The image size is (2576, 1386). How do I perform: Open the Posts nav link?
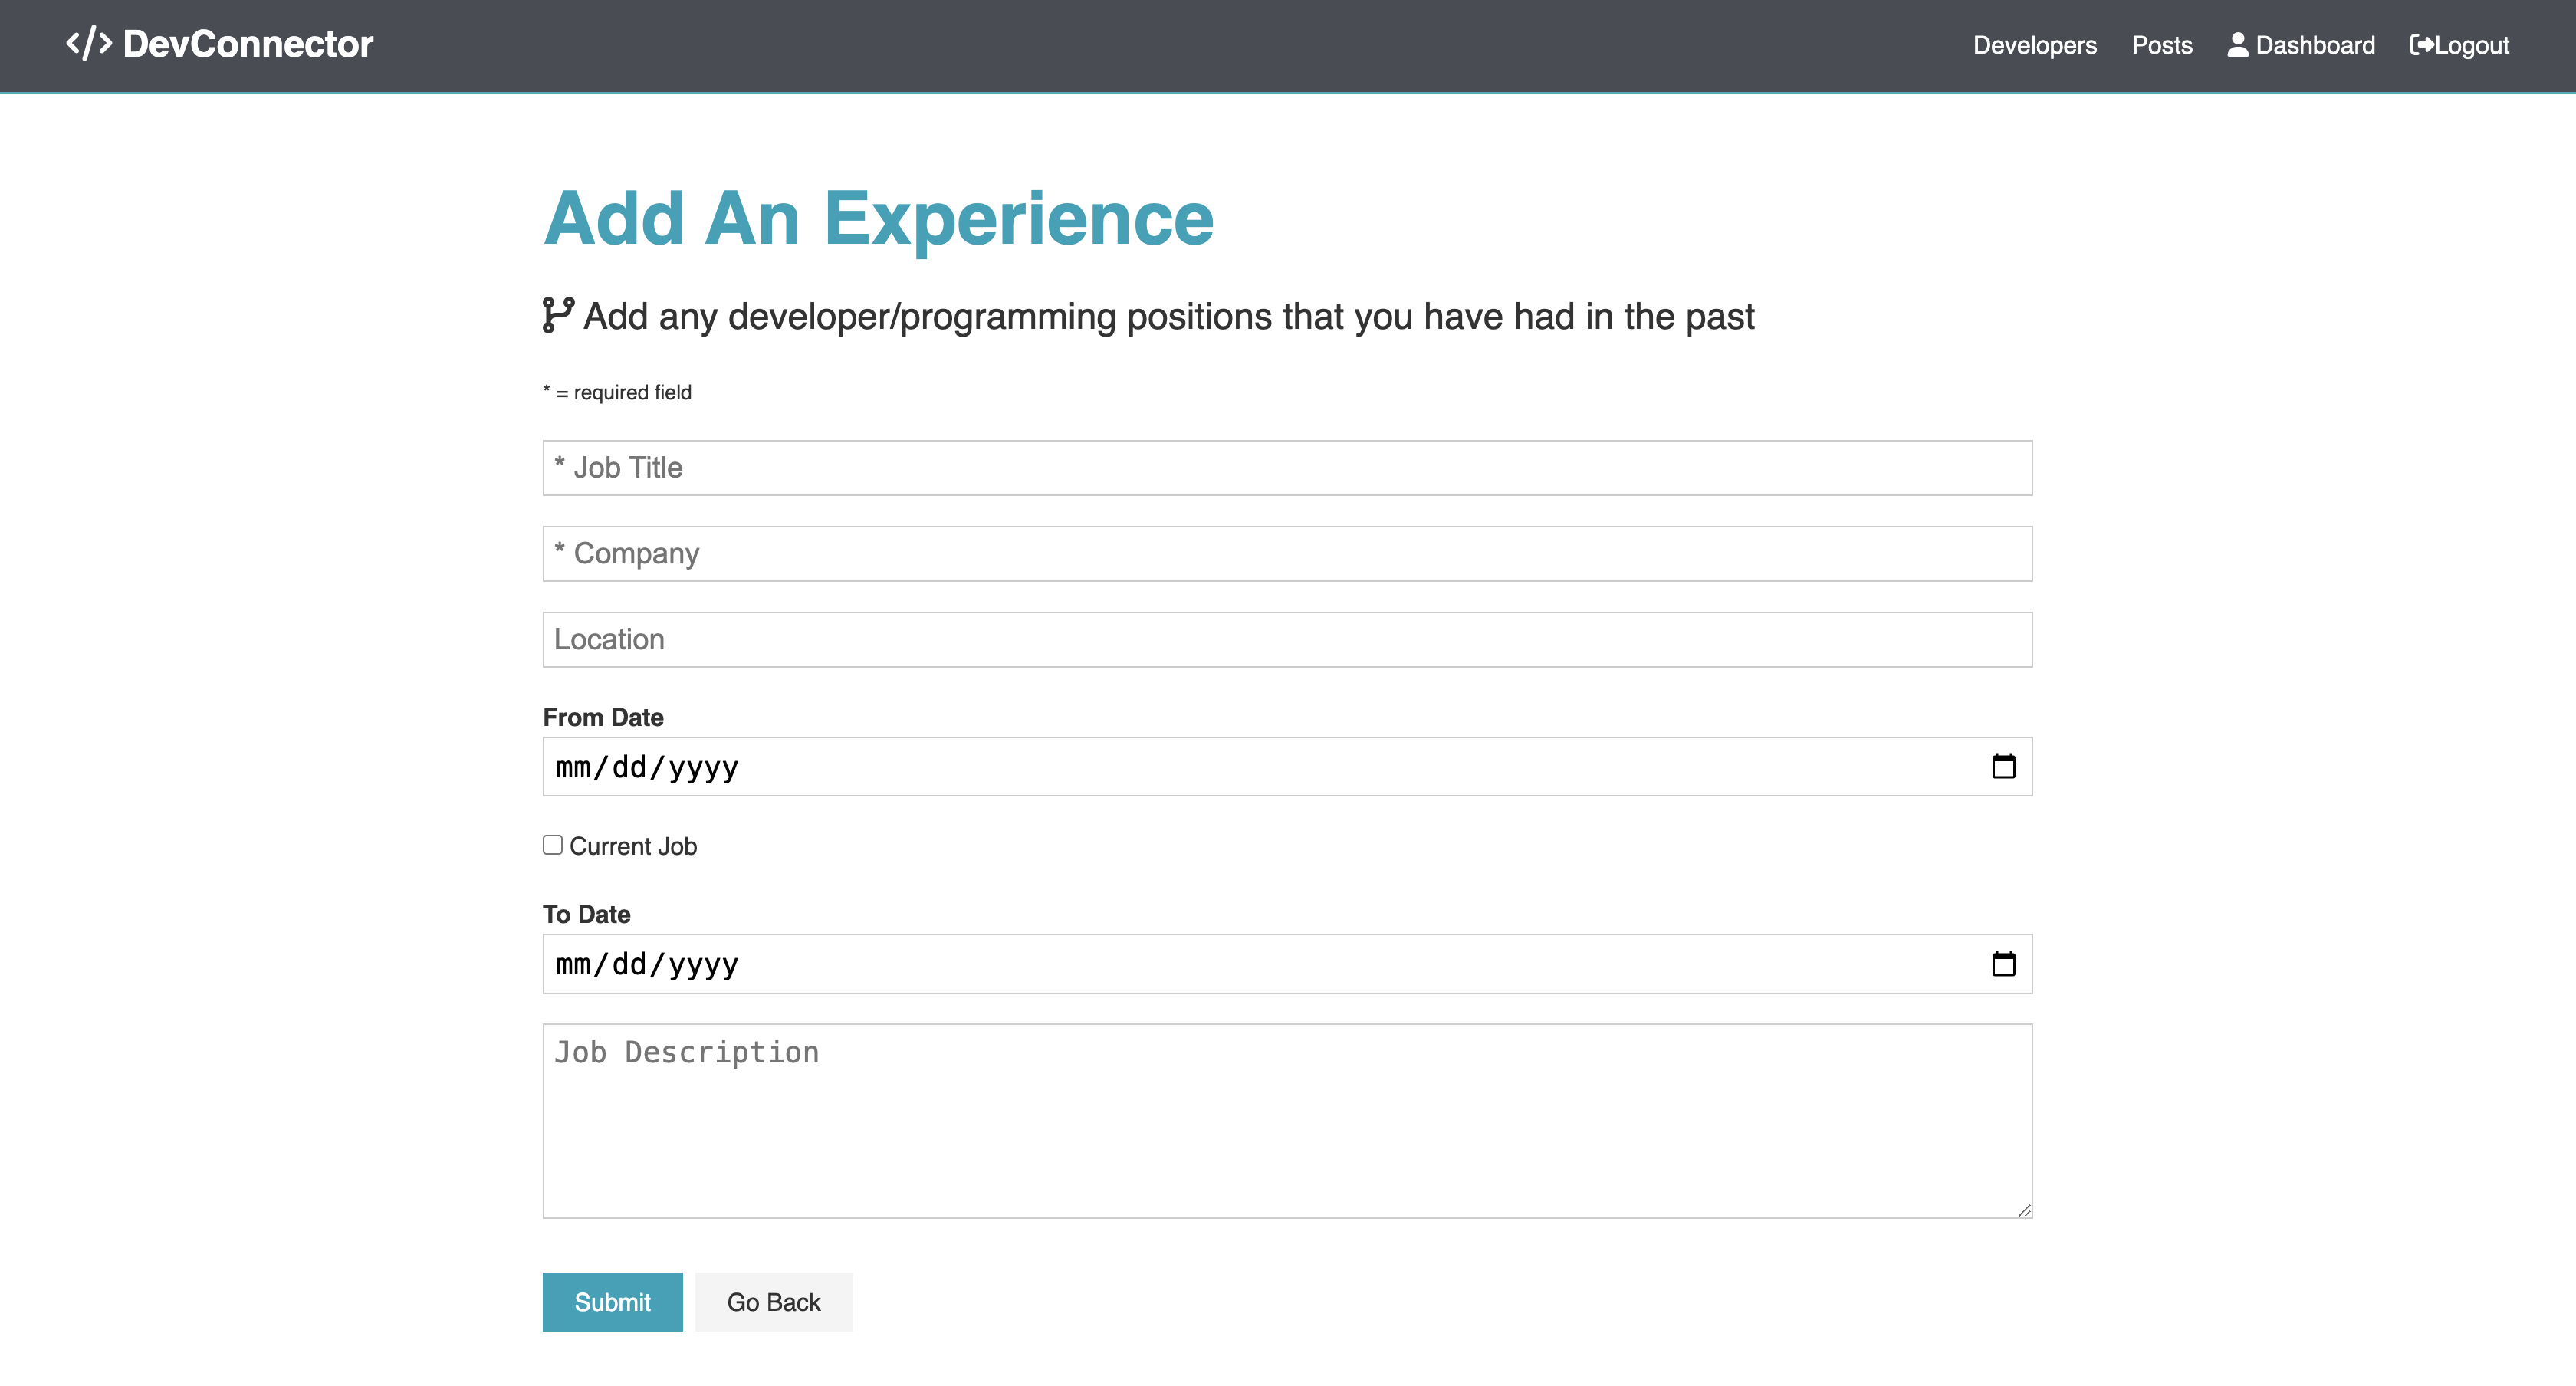2161,45
